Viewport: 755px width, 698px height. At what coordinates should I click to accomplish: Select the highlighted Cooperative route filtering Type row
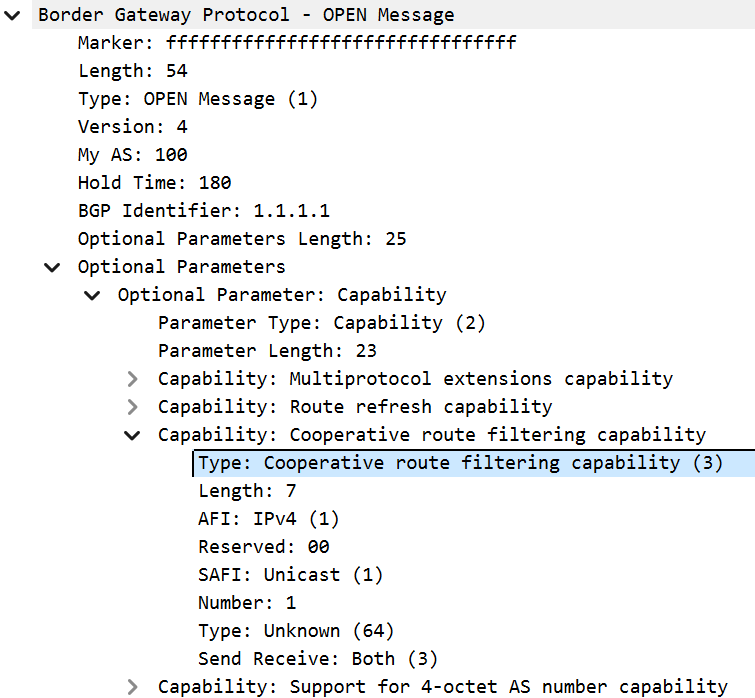click(x=459, y=463)
